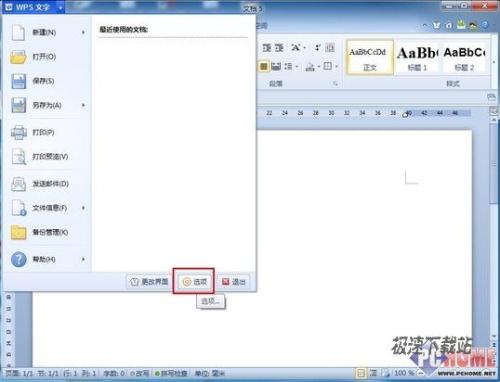Click the zoom out minus beside 100 %
Viewport: 500px width, 382px height.
pos(420,373)
